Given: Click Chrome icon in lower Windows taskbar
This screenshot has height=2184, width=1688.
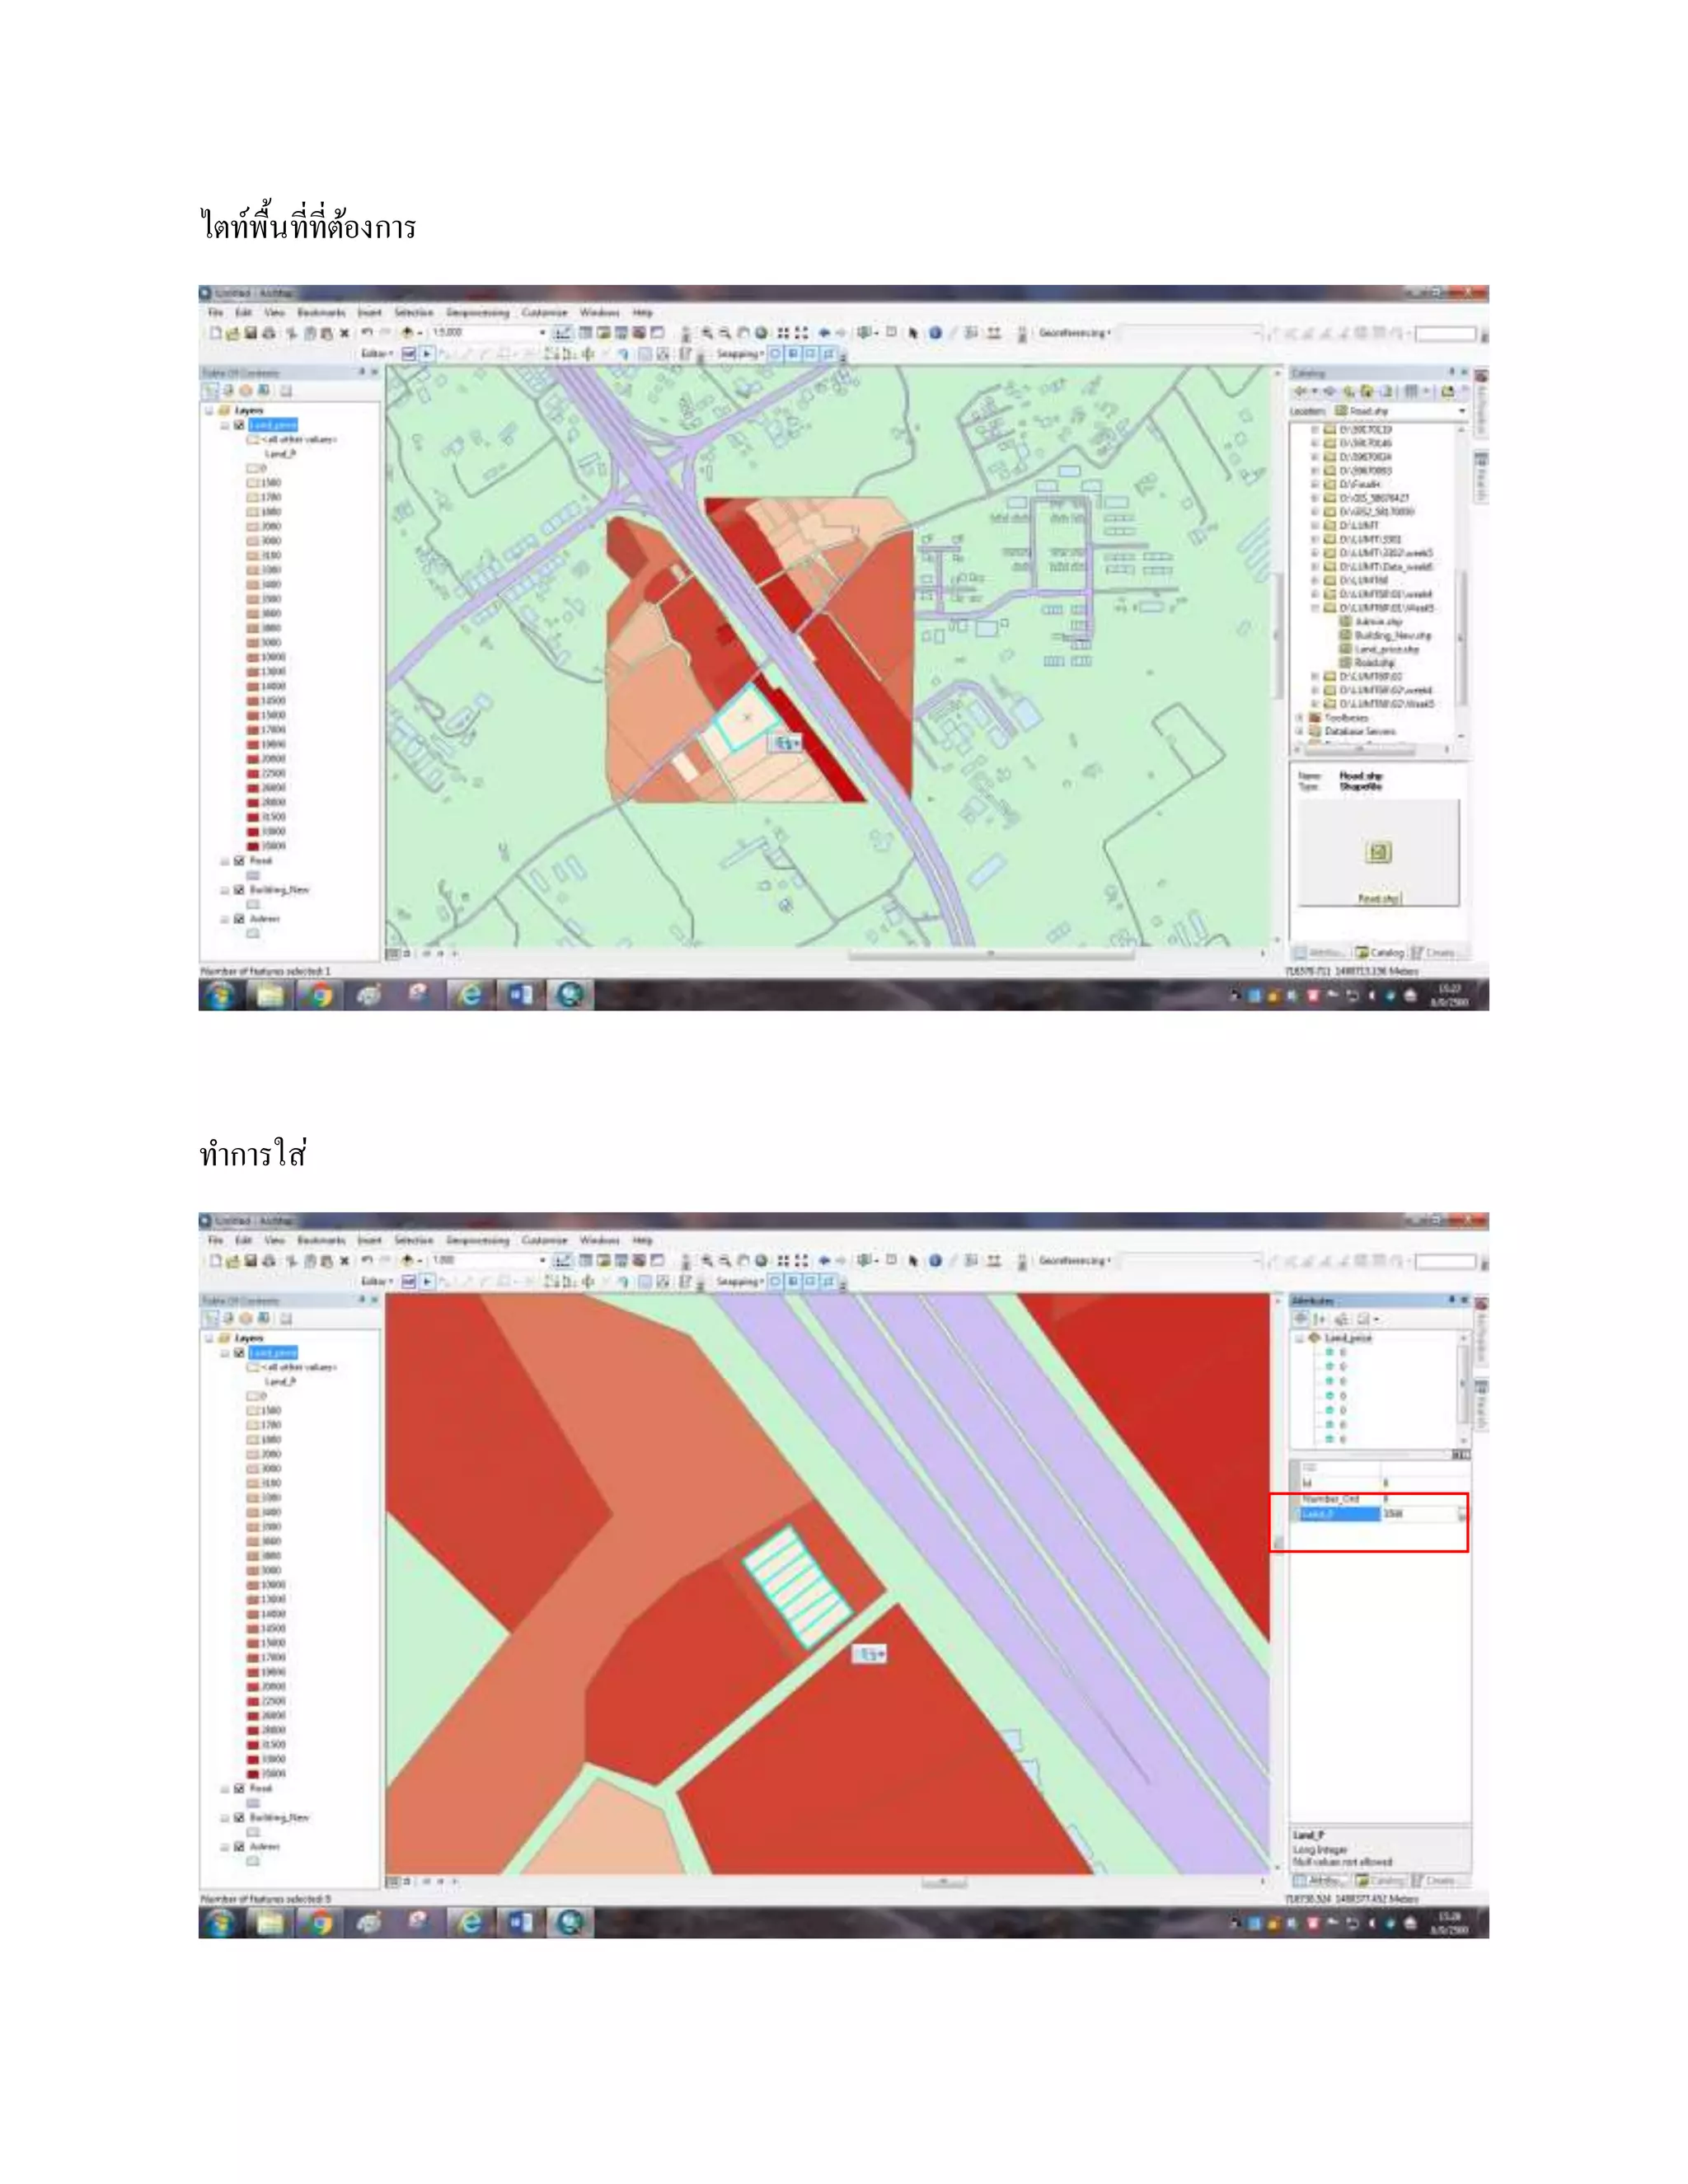Looking at the screenshot, I should click(x=319, y=1923).
